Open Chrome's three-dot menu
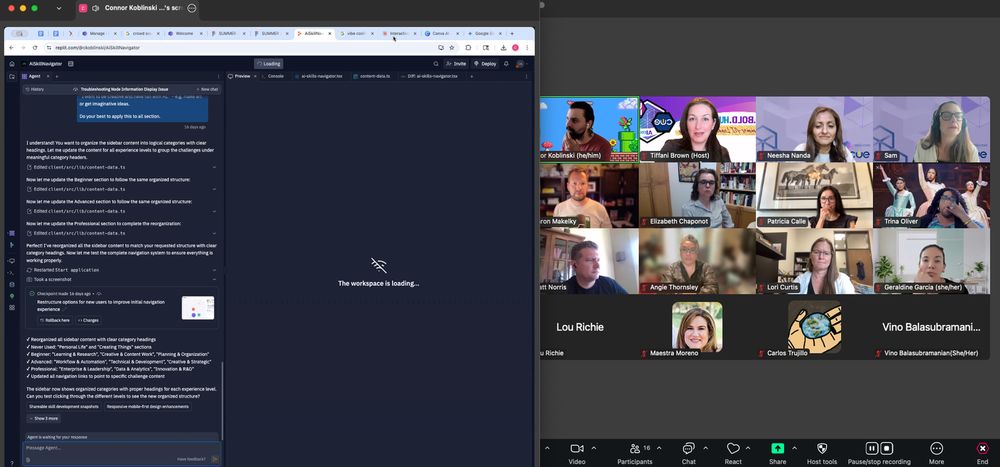 [527, 48]
